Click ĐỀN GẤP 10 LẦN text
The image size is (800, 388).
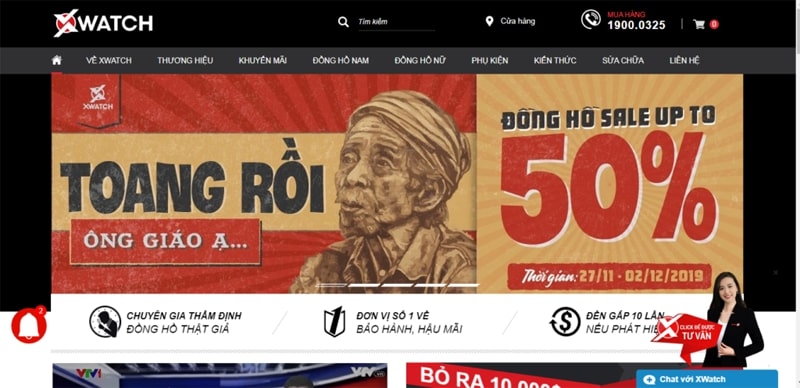[625, 316]
